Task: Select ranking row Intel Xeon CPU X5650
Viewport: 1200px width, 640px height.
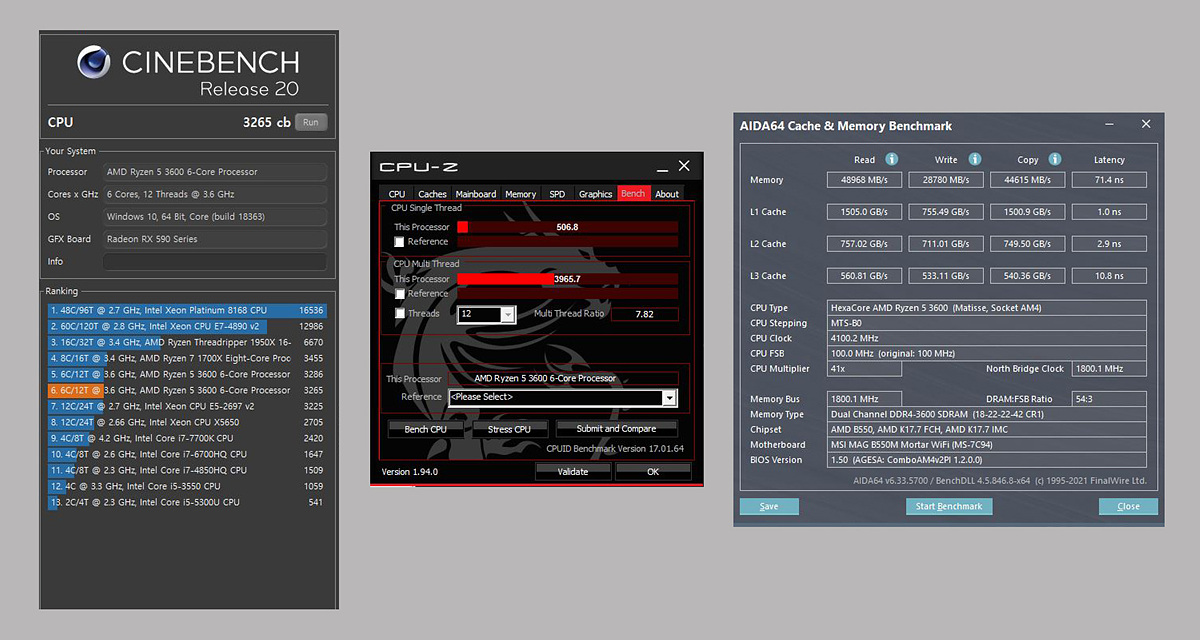Action: click(x=187, y=422)
